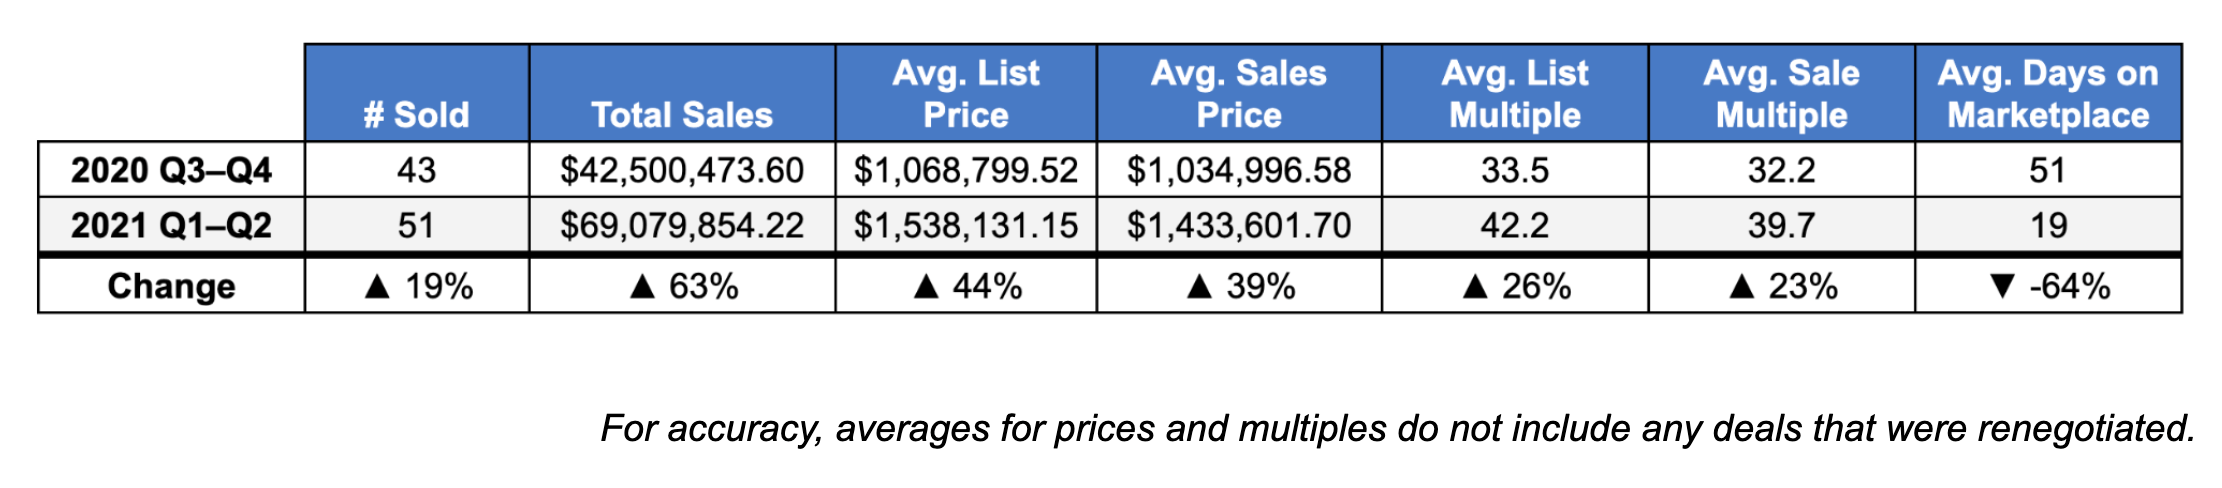This screenshot has height=488, width=2222.
Task: Click the up triangle before 23%
Action: 1741,288
